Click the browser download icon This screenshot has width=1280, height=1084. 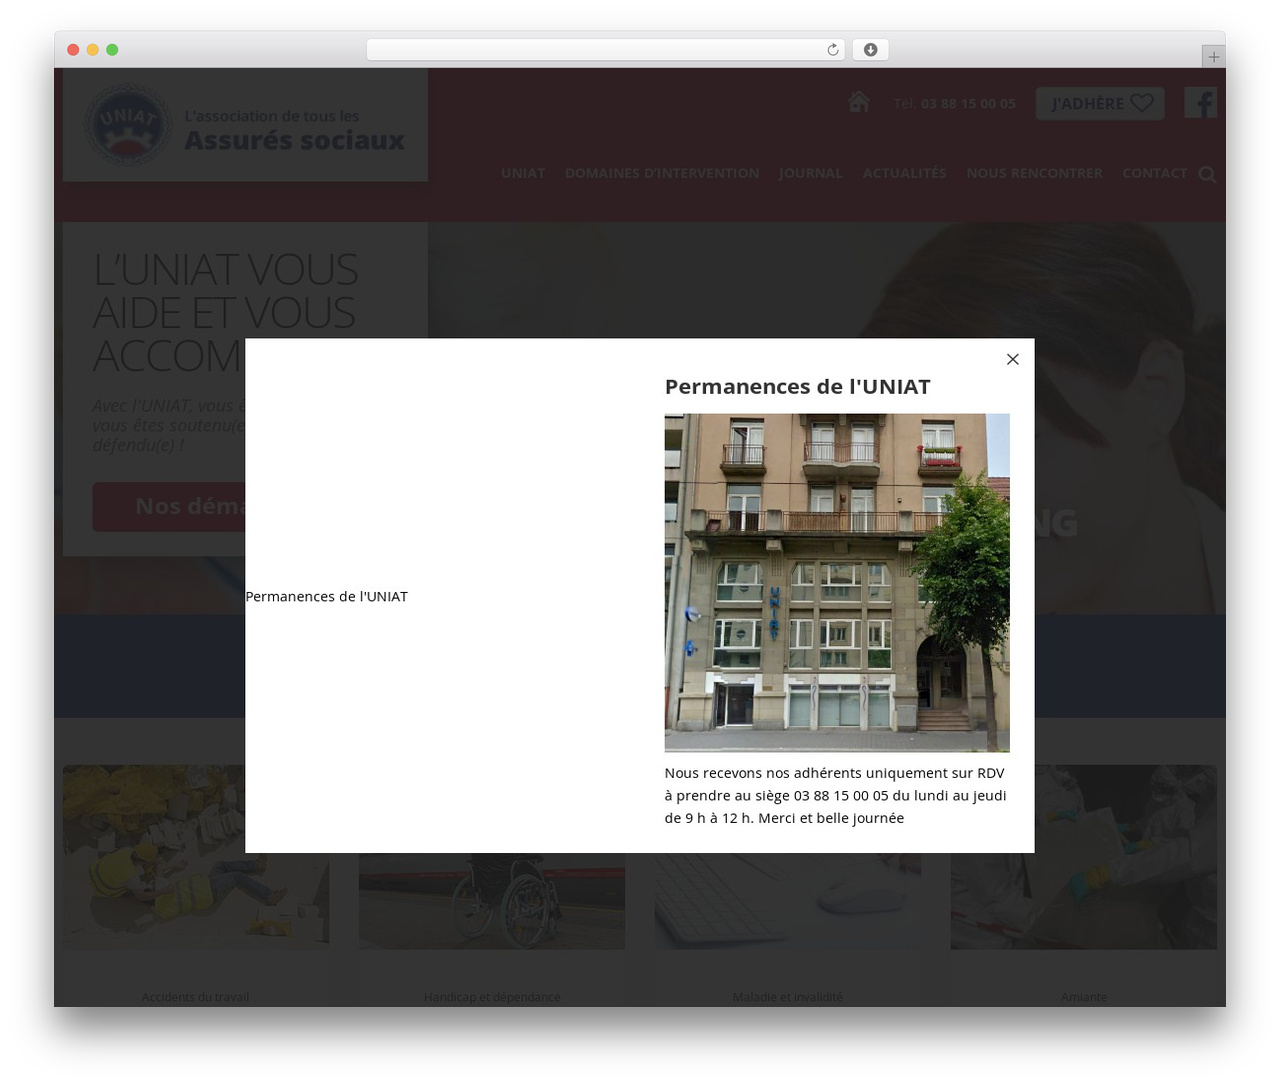[870, 50]
